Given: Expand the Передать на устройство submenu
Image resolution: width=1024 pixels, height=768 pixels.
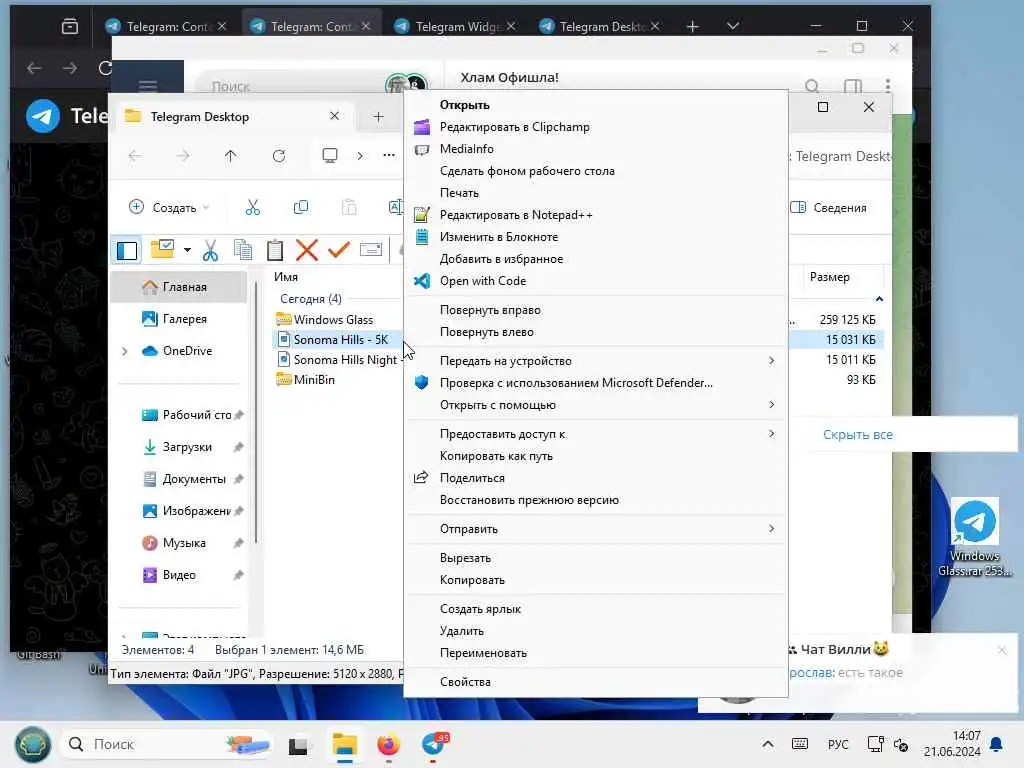Looking at the screenshot, I should click(596, 361).
